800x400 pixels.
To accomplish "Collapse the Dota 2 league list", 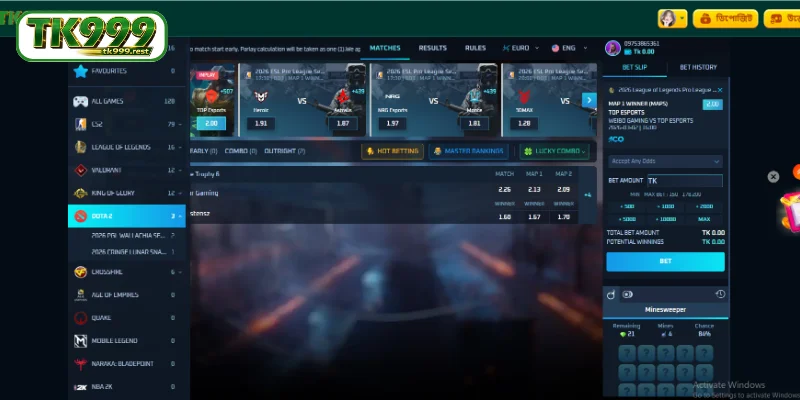I will [180, 216].
